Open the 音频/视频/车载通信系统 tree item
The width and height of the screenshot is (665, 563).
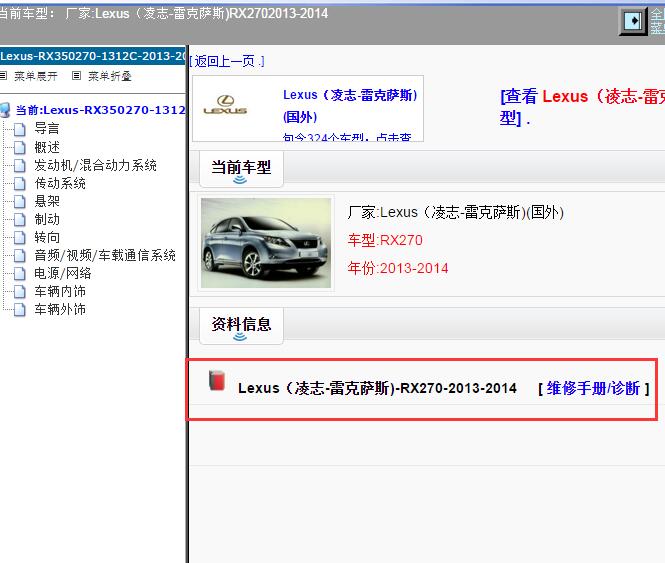pyautogui.click(x=105, y=255)
